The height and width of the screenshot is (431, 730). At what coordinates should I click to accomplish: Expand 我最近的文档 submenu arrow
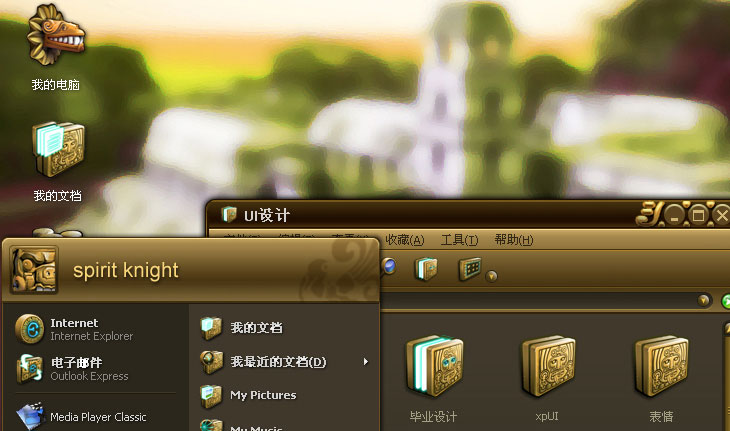366,362
